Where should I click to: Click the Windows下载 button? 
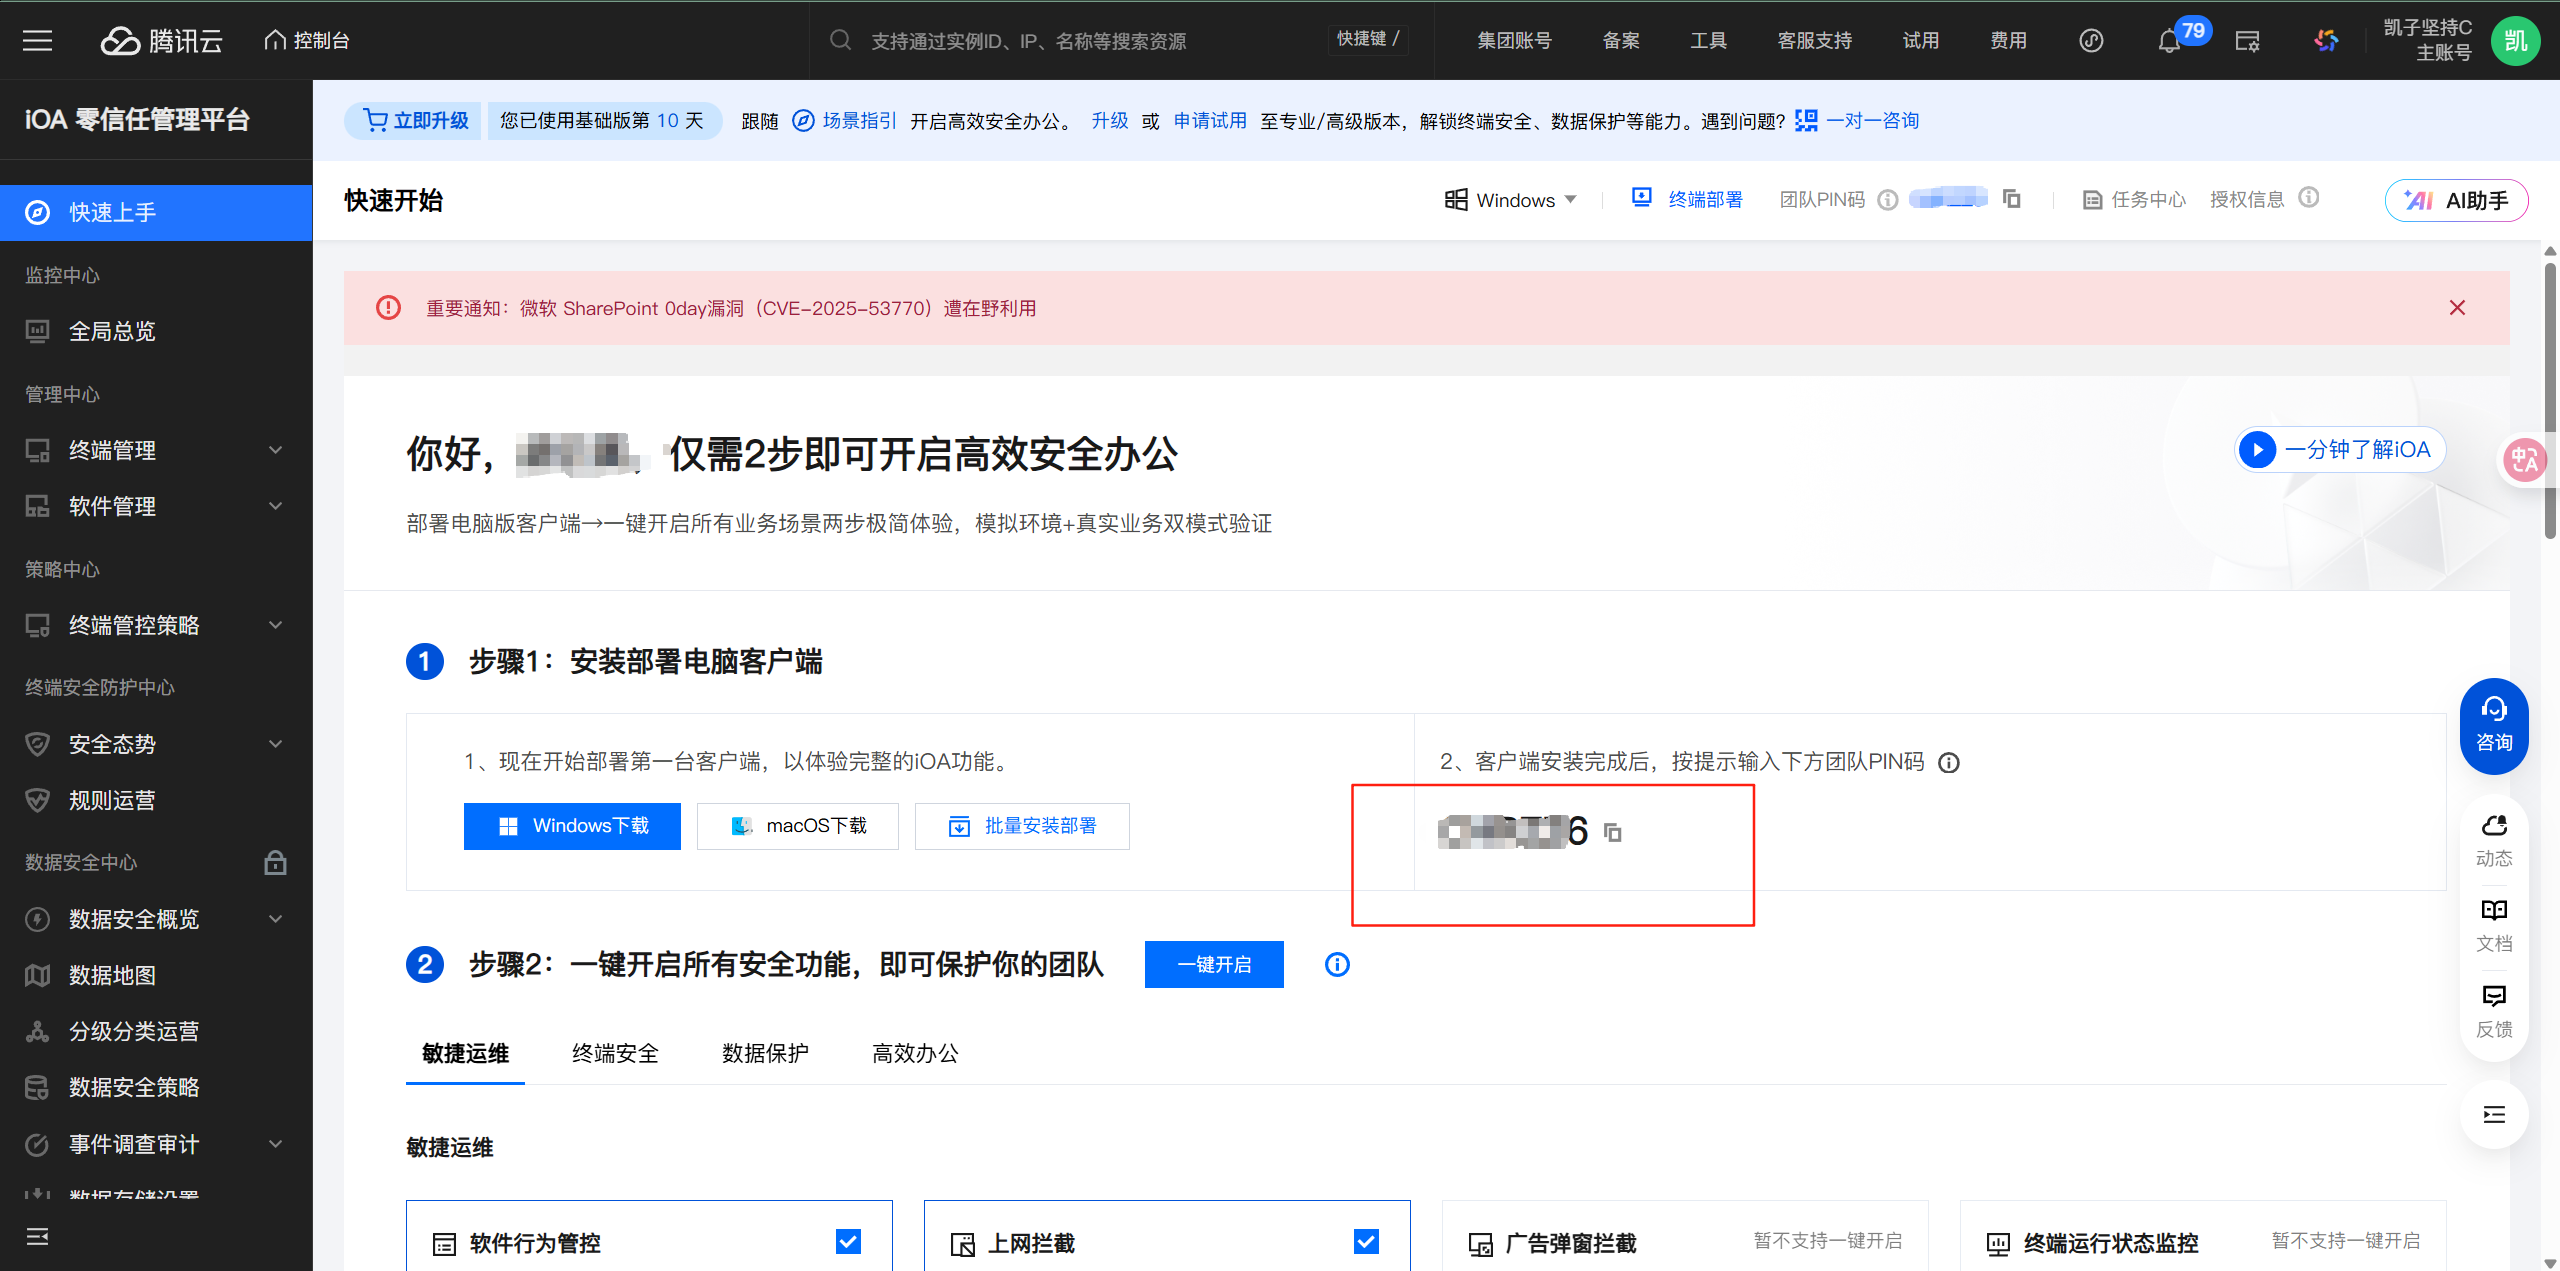tap(572, 826)
